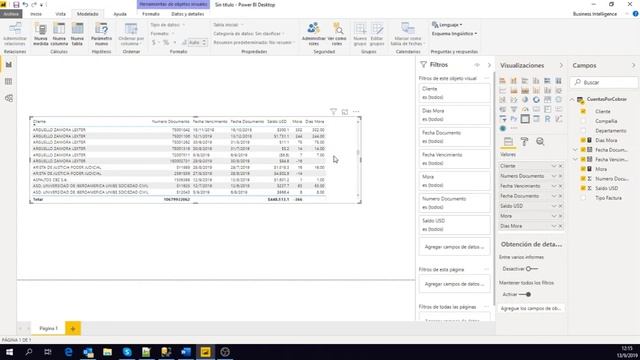Uncheck the Cliente field checkbox

(583, 111)
